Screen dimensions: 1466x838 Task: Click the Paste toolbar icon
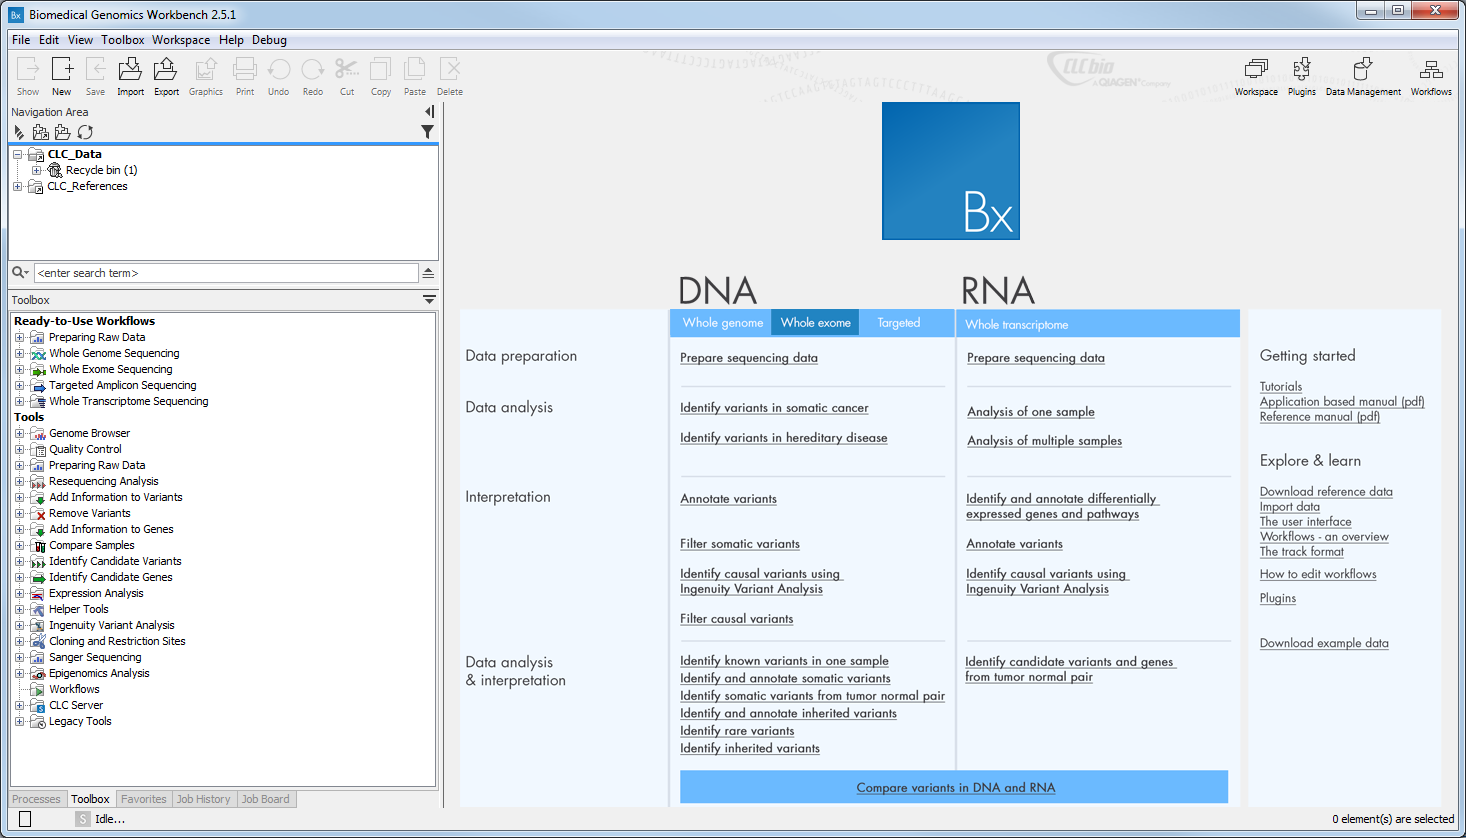click(x=415, y=76)
